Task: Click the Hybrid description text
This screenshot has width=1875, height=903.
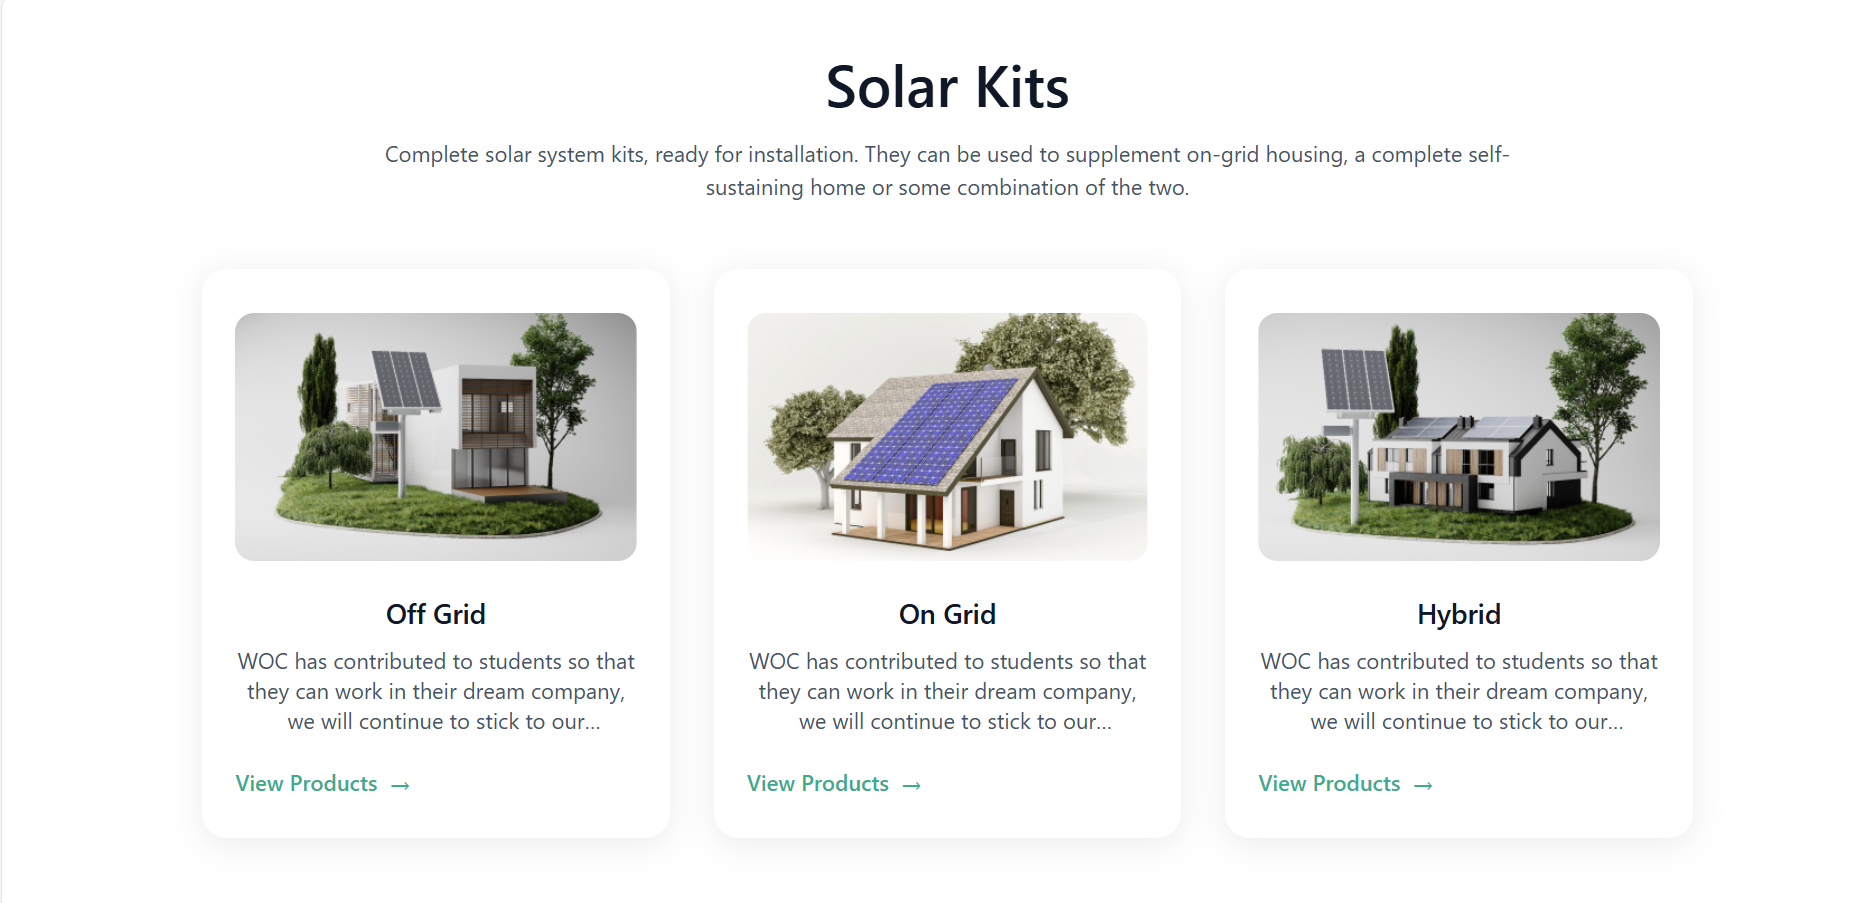Action: point(1459,690)
